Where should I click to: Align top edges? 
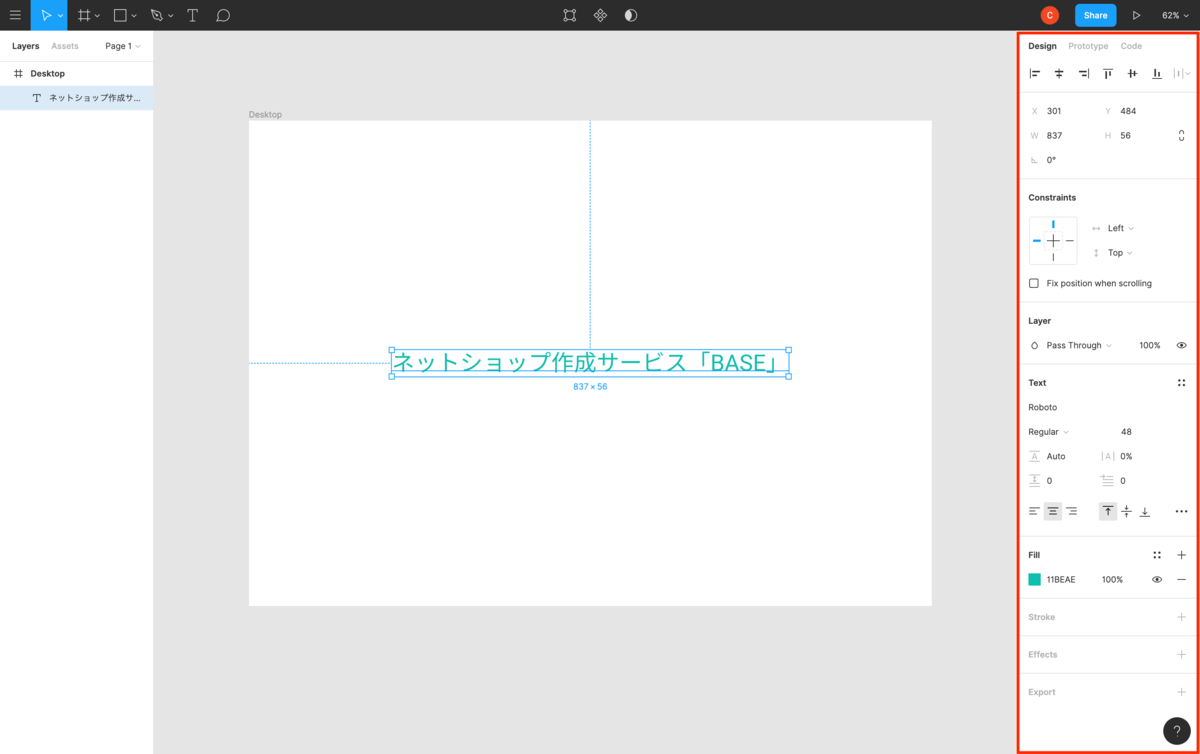(x=1108, y=73)
